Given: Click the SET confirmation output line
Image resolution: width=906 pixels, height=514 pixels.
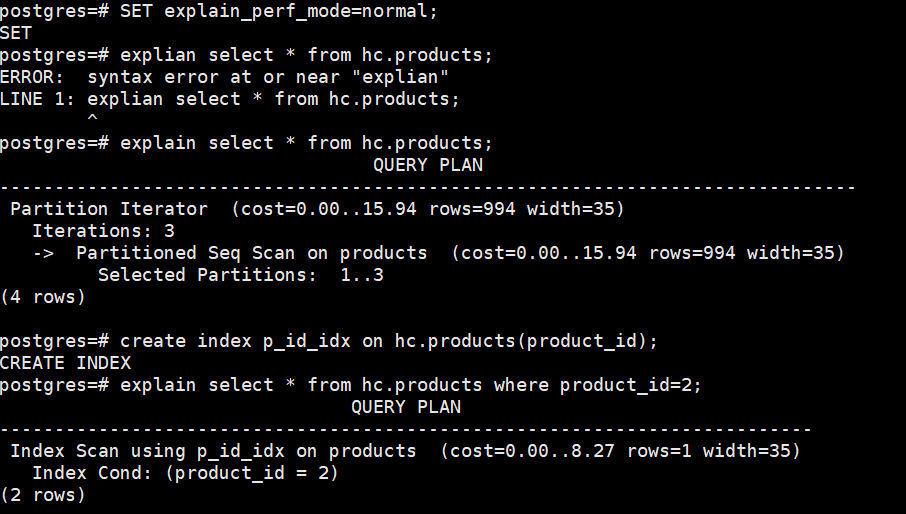Looking at the screenshot, I should pos(16,33).
